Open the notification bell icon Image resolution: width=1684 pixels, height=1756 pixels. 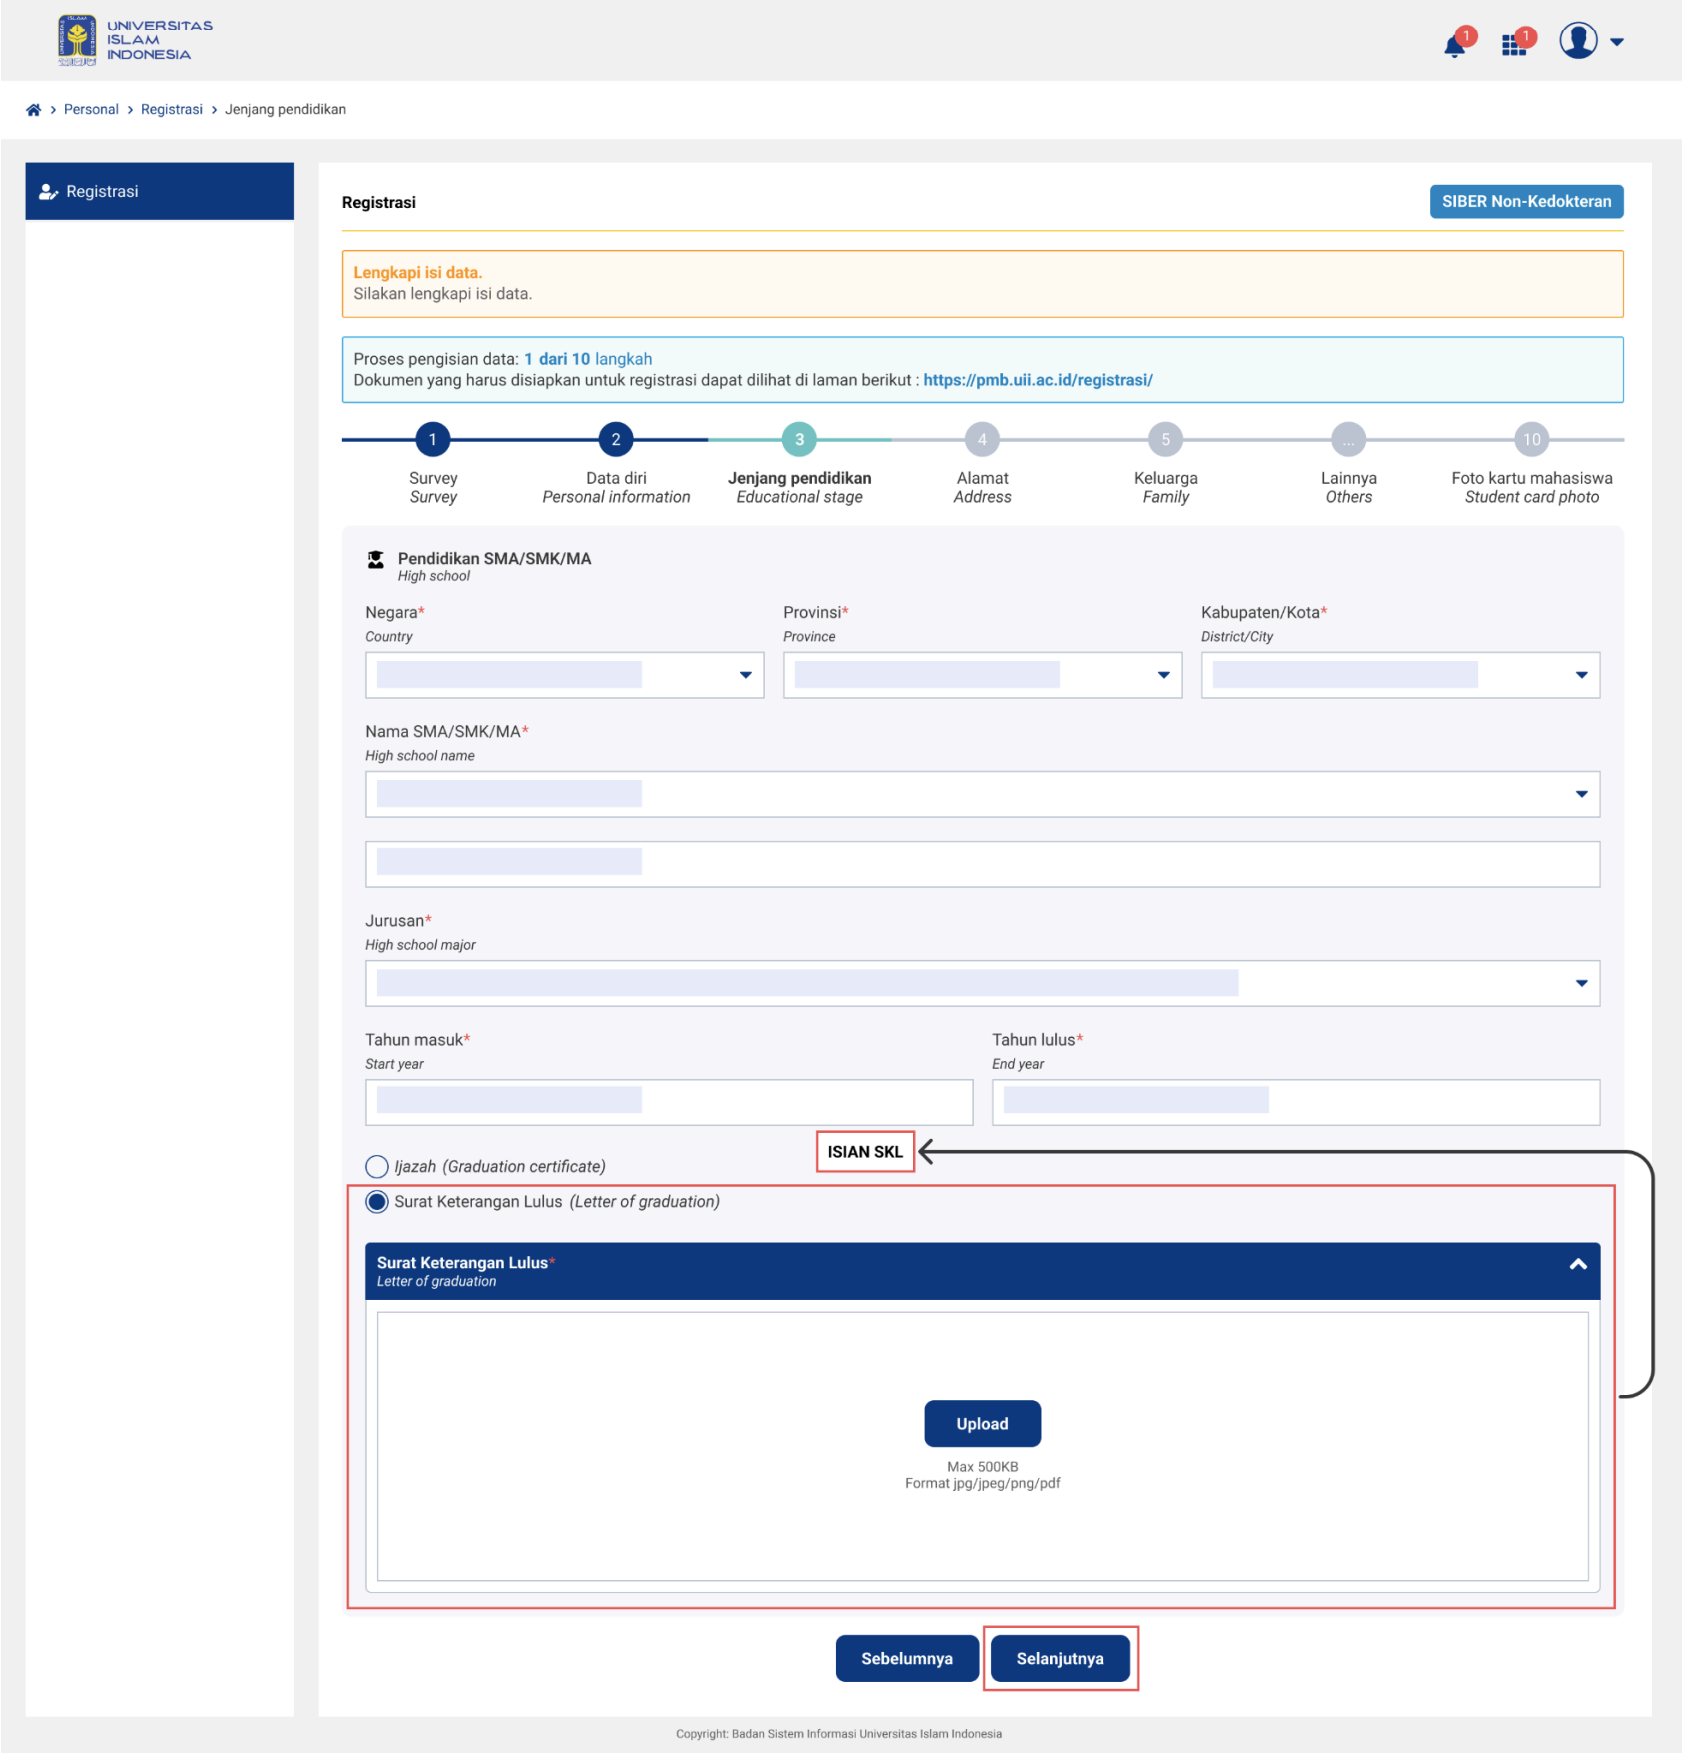point(1454,46)
